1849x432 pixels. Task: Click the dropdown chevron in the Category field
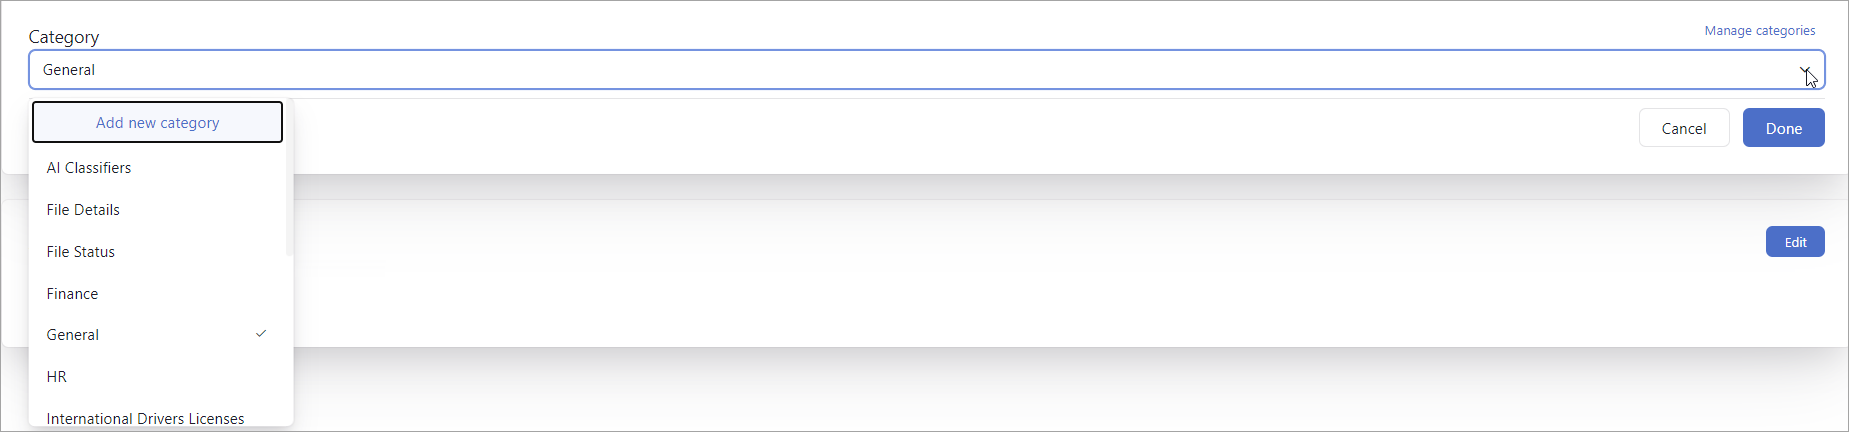pos(1806,71)
